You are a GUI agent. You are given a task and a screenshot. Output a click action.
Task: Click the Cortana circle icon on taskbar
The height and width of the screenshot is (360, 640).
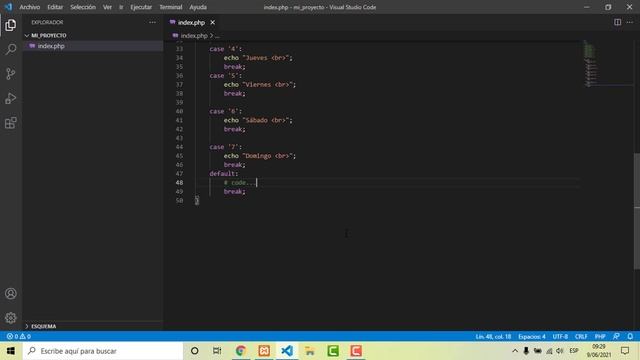coord(195,351)
